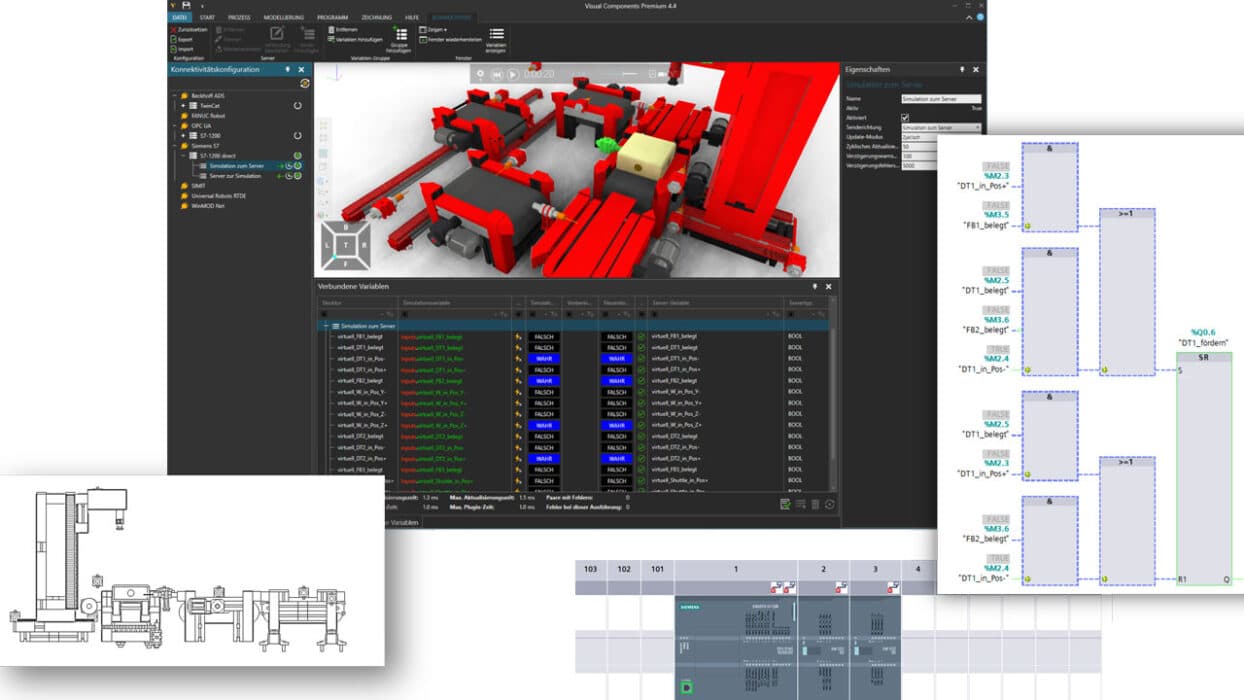This screenshot has width=1244, height=700.
Task: Click the Name field in Eigenschaften
Action: point(941,99)
